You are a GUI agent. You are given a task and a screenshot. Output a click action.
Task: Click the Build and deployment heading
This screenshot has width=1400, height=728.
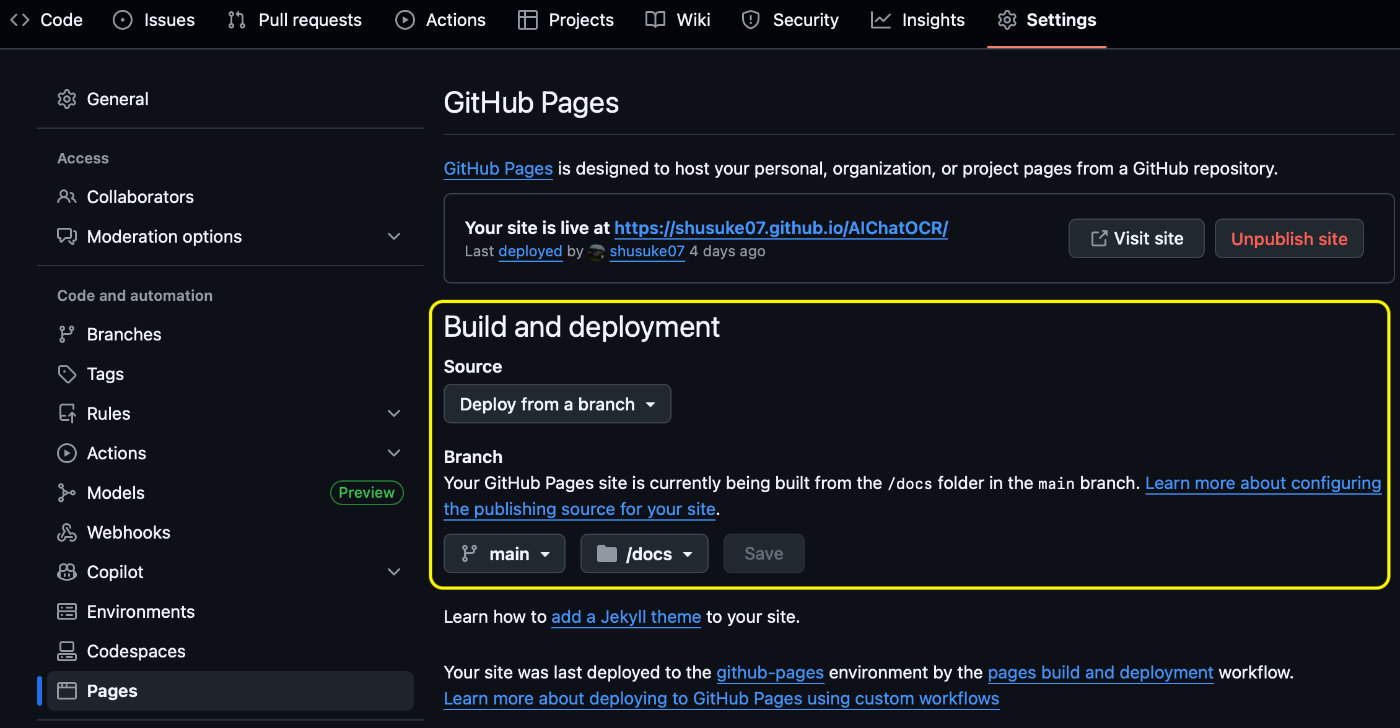pyautogui.click(x=582, y=327)
